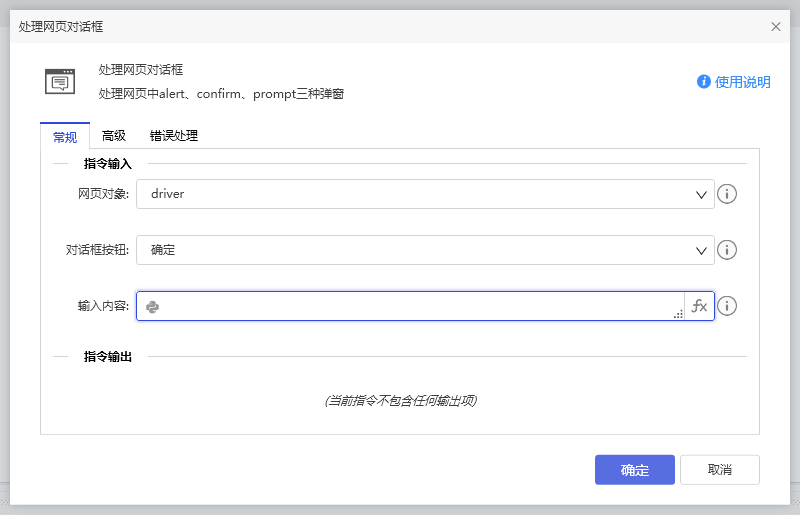
Task: Expand the 网页对象 dropdown chevron arrow
Action: click(701, 195)
